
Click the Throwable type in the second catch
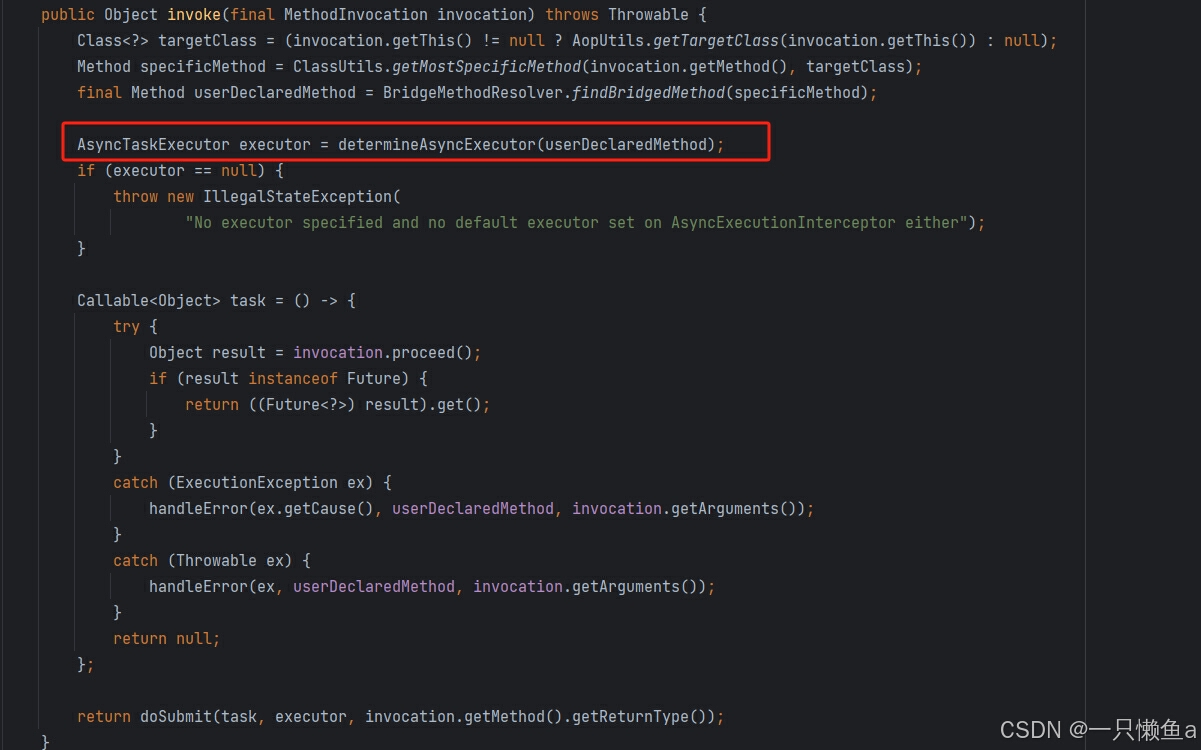(x=217, y=560)
